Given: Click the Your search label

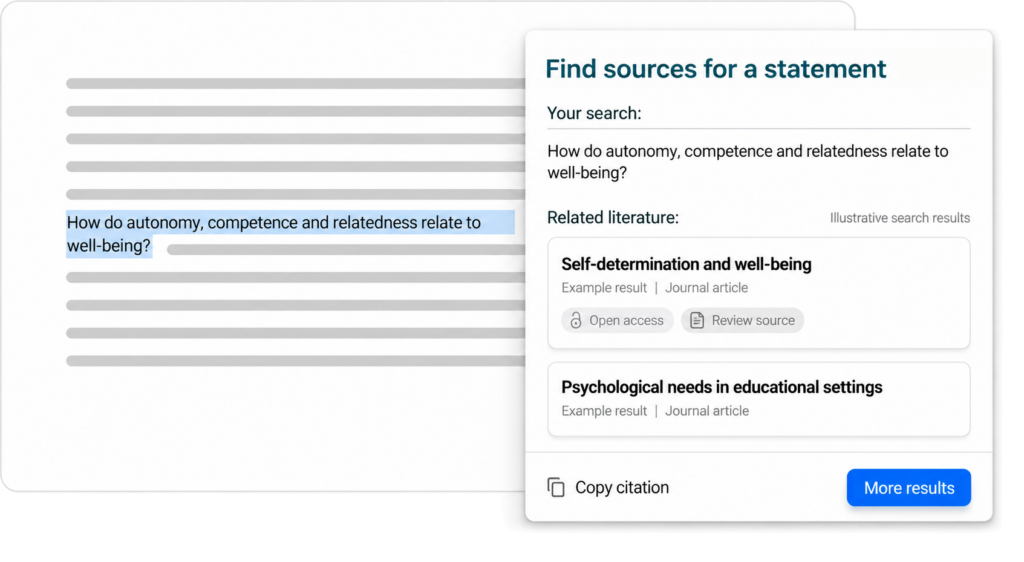Looking at the screenshot, I should [594, 114].
